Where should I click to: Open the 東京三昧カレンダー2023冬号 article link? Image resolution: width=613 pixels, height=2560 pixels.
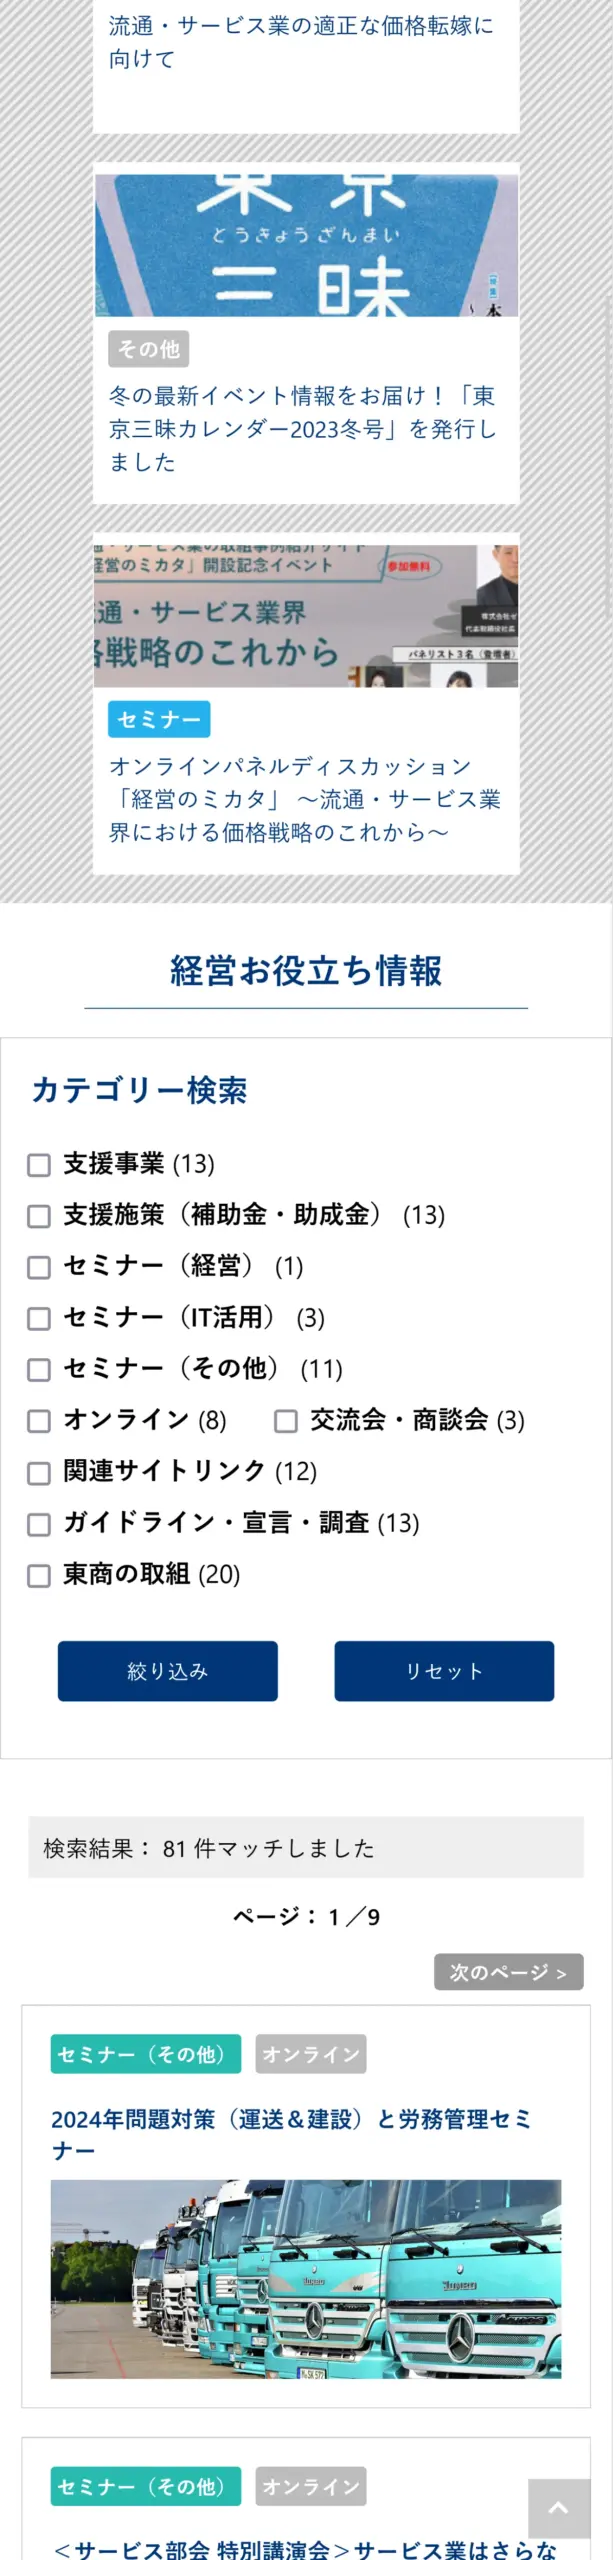click(303, 429)
